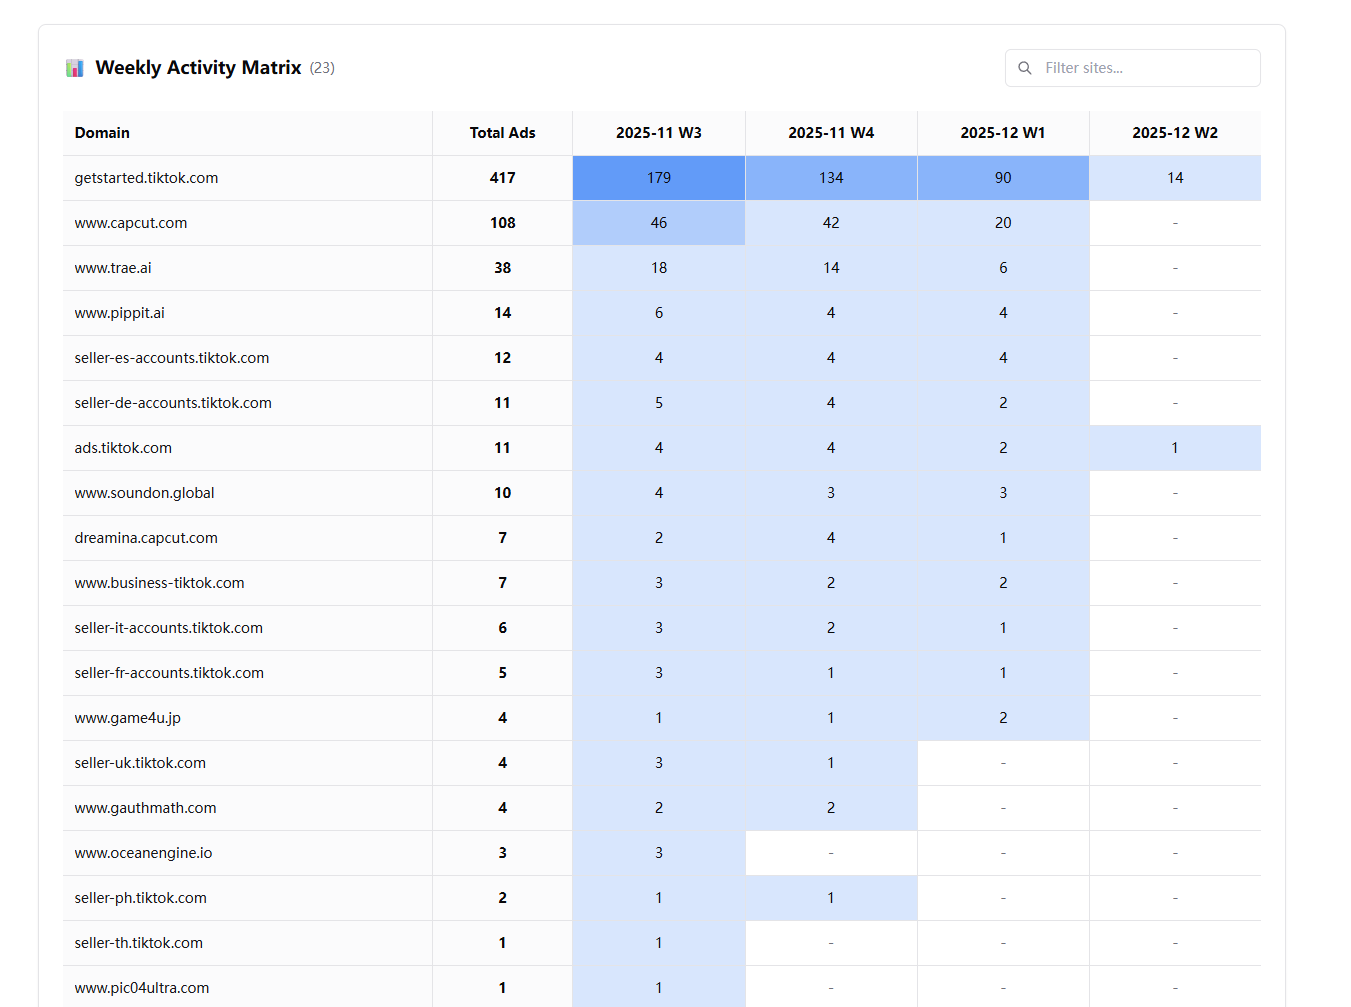
Task: Open the getstarted.tiktok.com domain row
Action: pos(662,178)
